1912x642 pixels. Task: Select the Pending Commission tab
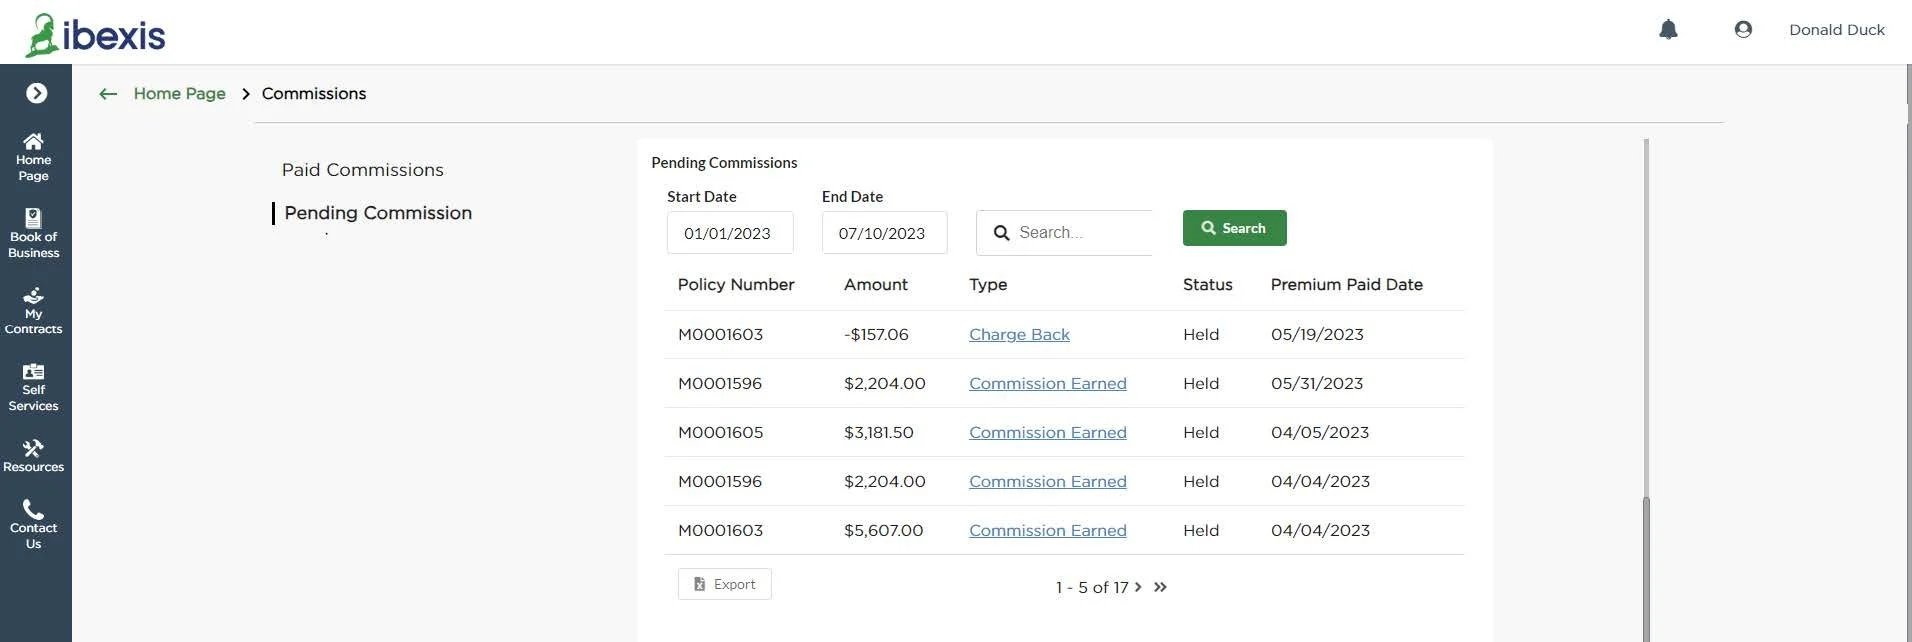click(x=378, y=213)
